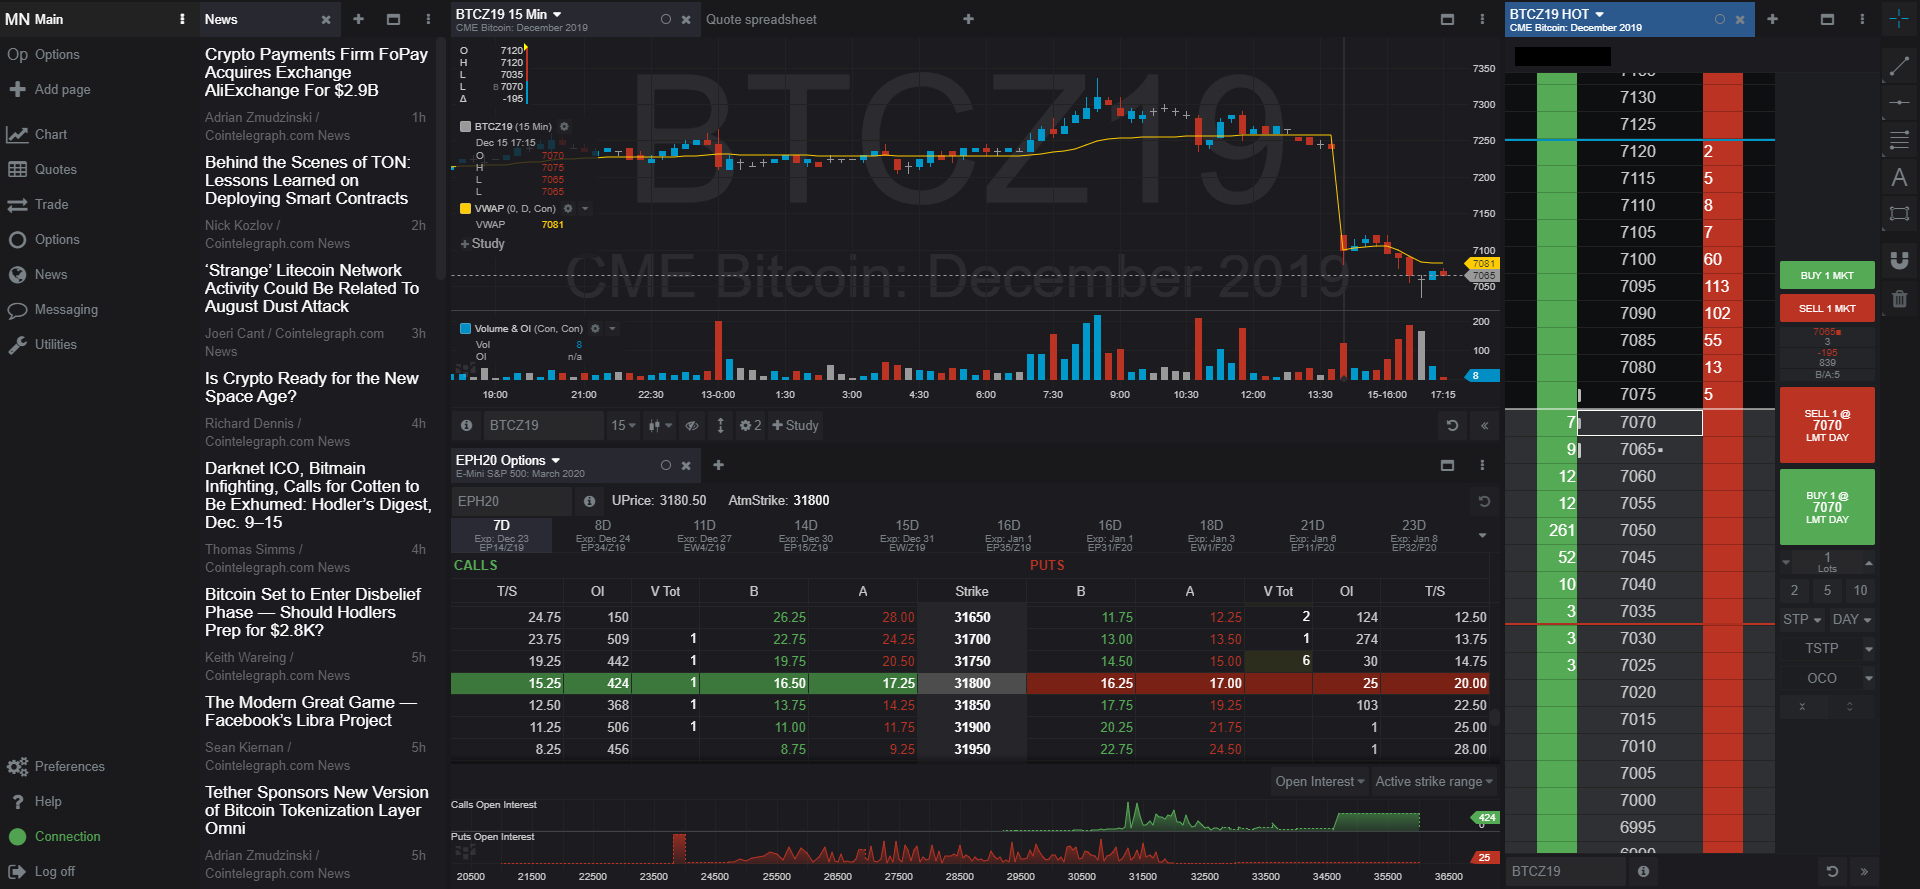The height and width of the screenshot is (889, 1920).
Task: Select the Fibonacci levels drawing tool
Action: click(1898, 140)
